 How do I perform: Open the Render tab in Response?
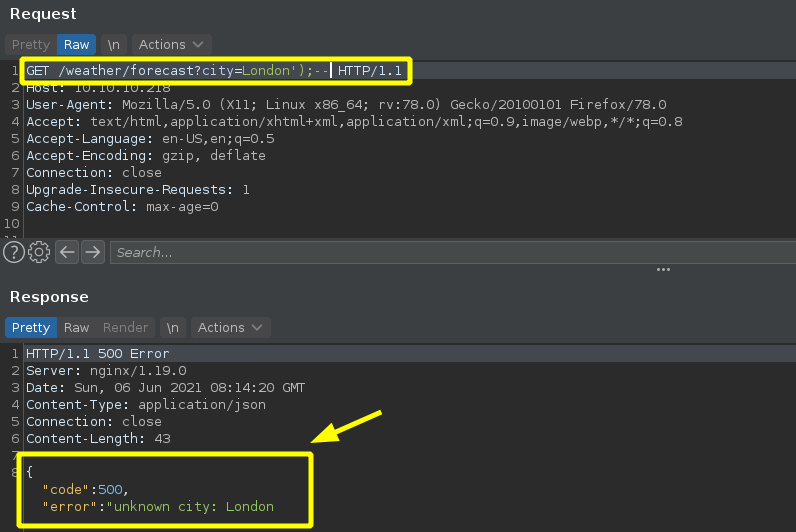[126, 328]
